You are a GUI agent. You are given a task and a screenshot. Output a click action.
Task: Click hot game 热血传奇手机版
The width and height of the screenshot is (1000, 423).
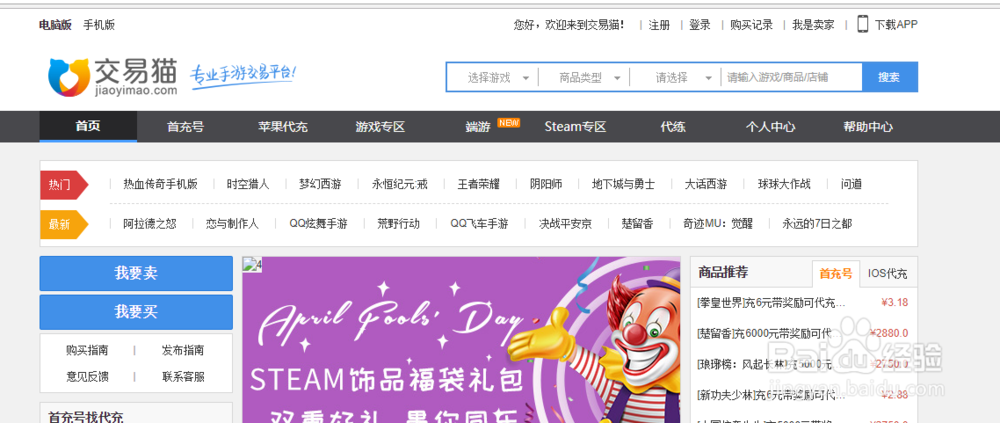pos(161,184)
